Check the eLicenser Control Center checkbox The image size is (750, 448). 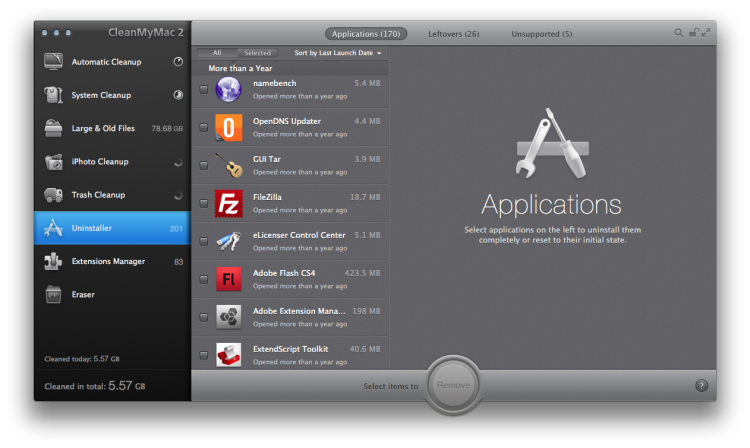(x=204, y=241)
